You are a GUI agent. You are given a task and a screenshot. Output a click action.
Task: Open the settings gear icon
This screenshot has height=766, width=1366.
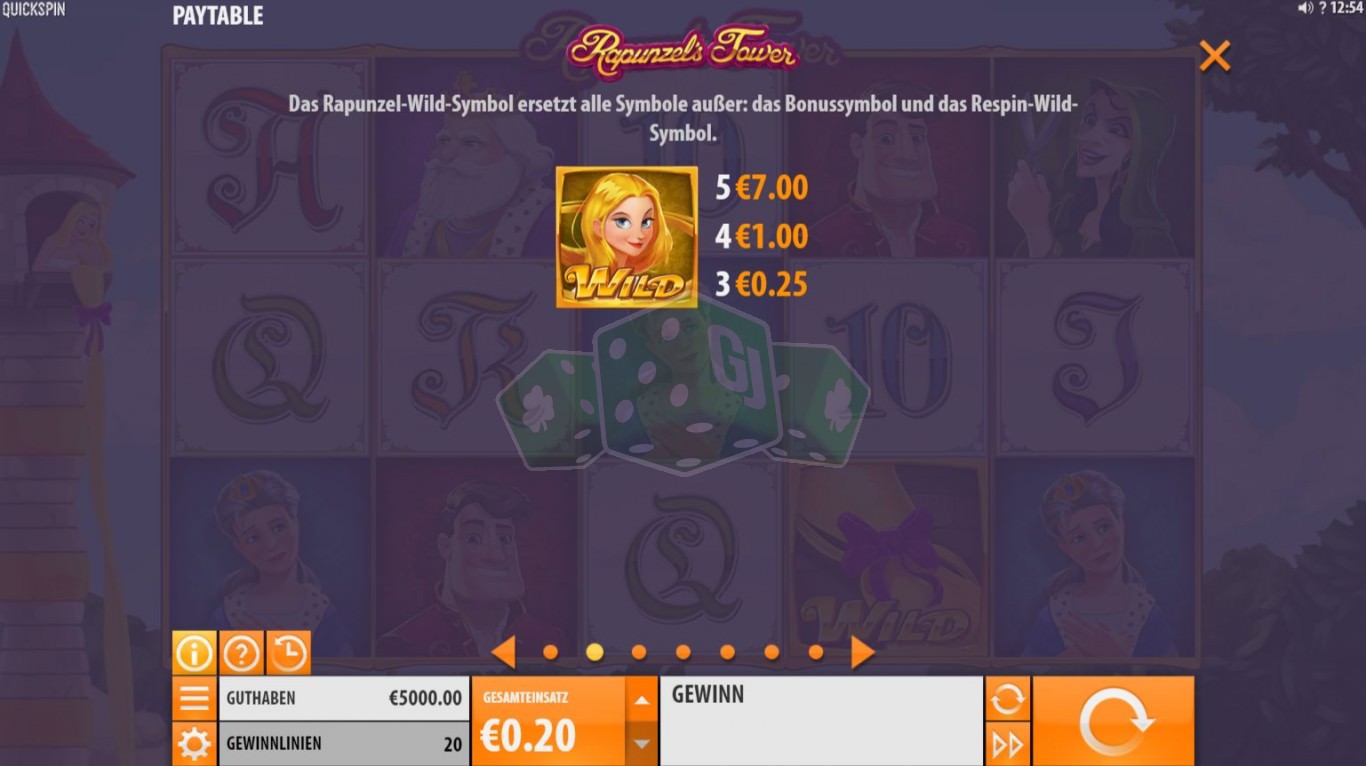[x=194, y=744]
